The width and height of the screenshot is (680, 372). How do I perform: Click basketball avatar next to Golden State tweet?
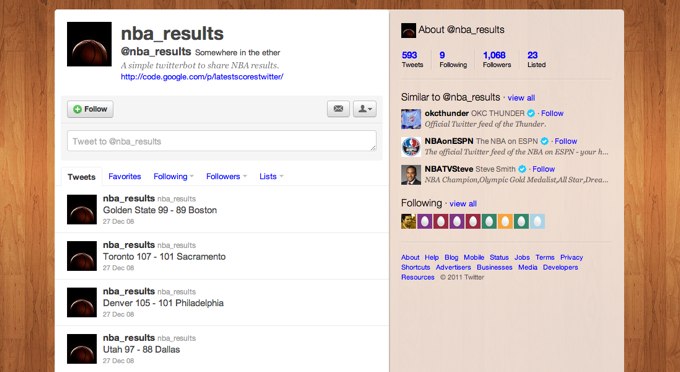pyautogui.click(x=82, y=209)
